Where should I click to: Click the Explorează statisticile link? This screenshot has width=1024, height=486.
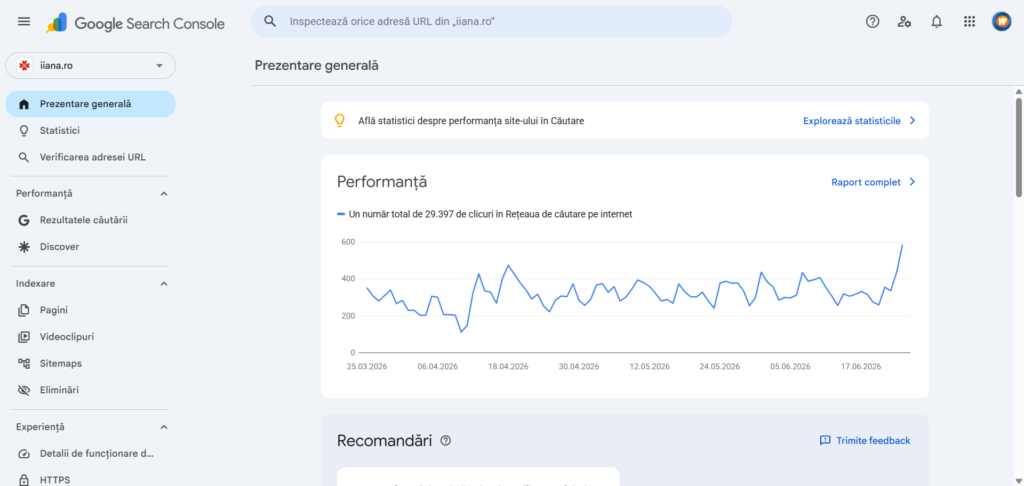pyautogui.click(x=852, y=121)
